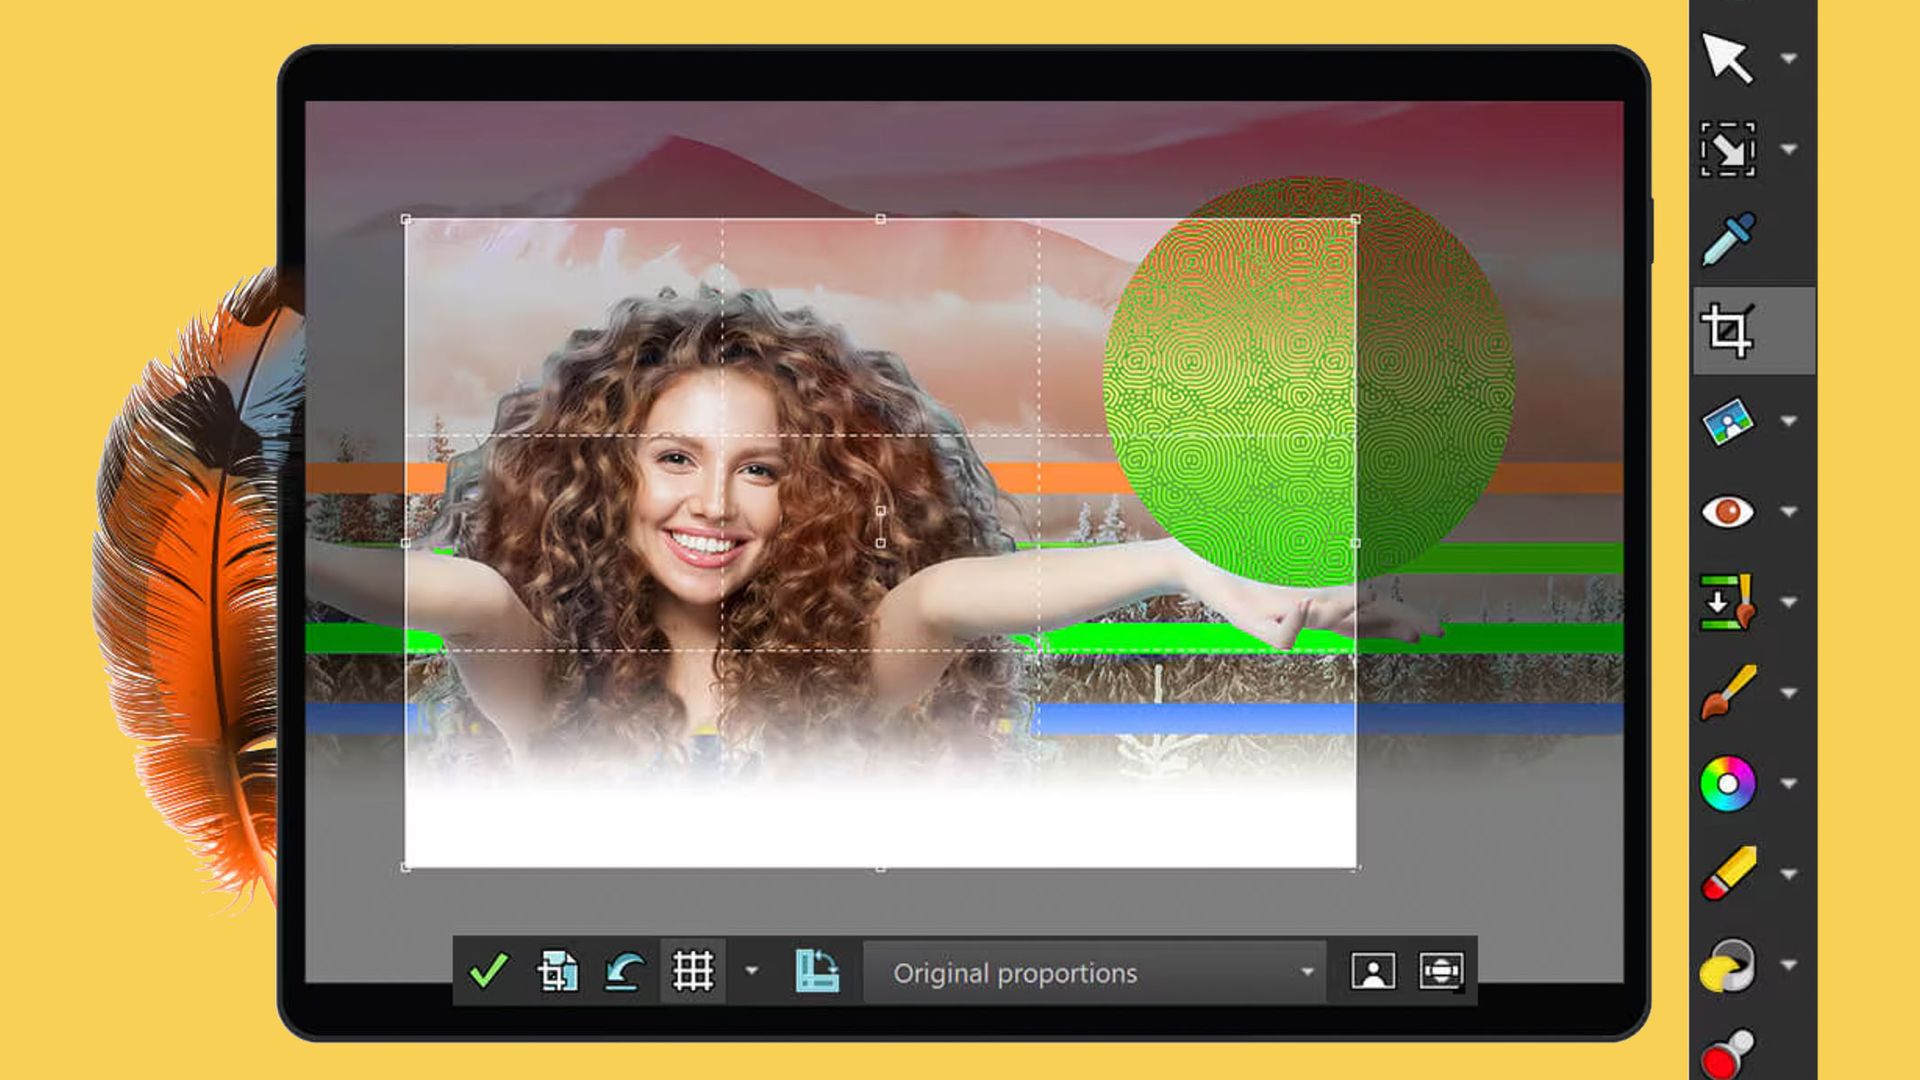The image size is (1920, 1080).
Task: Toggle the rotate crop rectangle option
Action: [x=816, y=971]
